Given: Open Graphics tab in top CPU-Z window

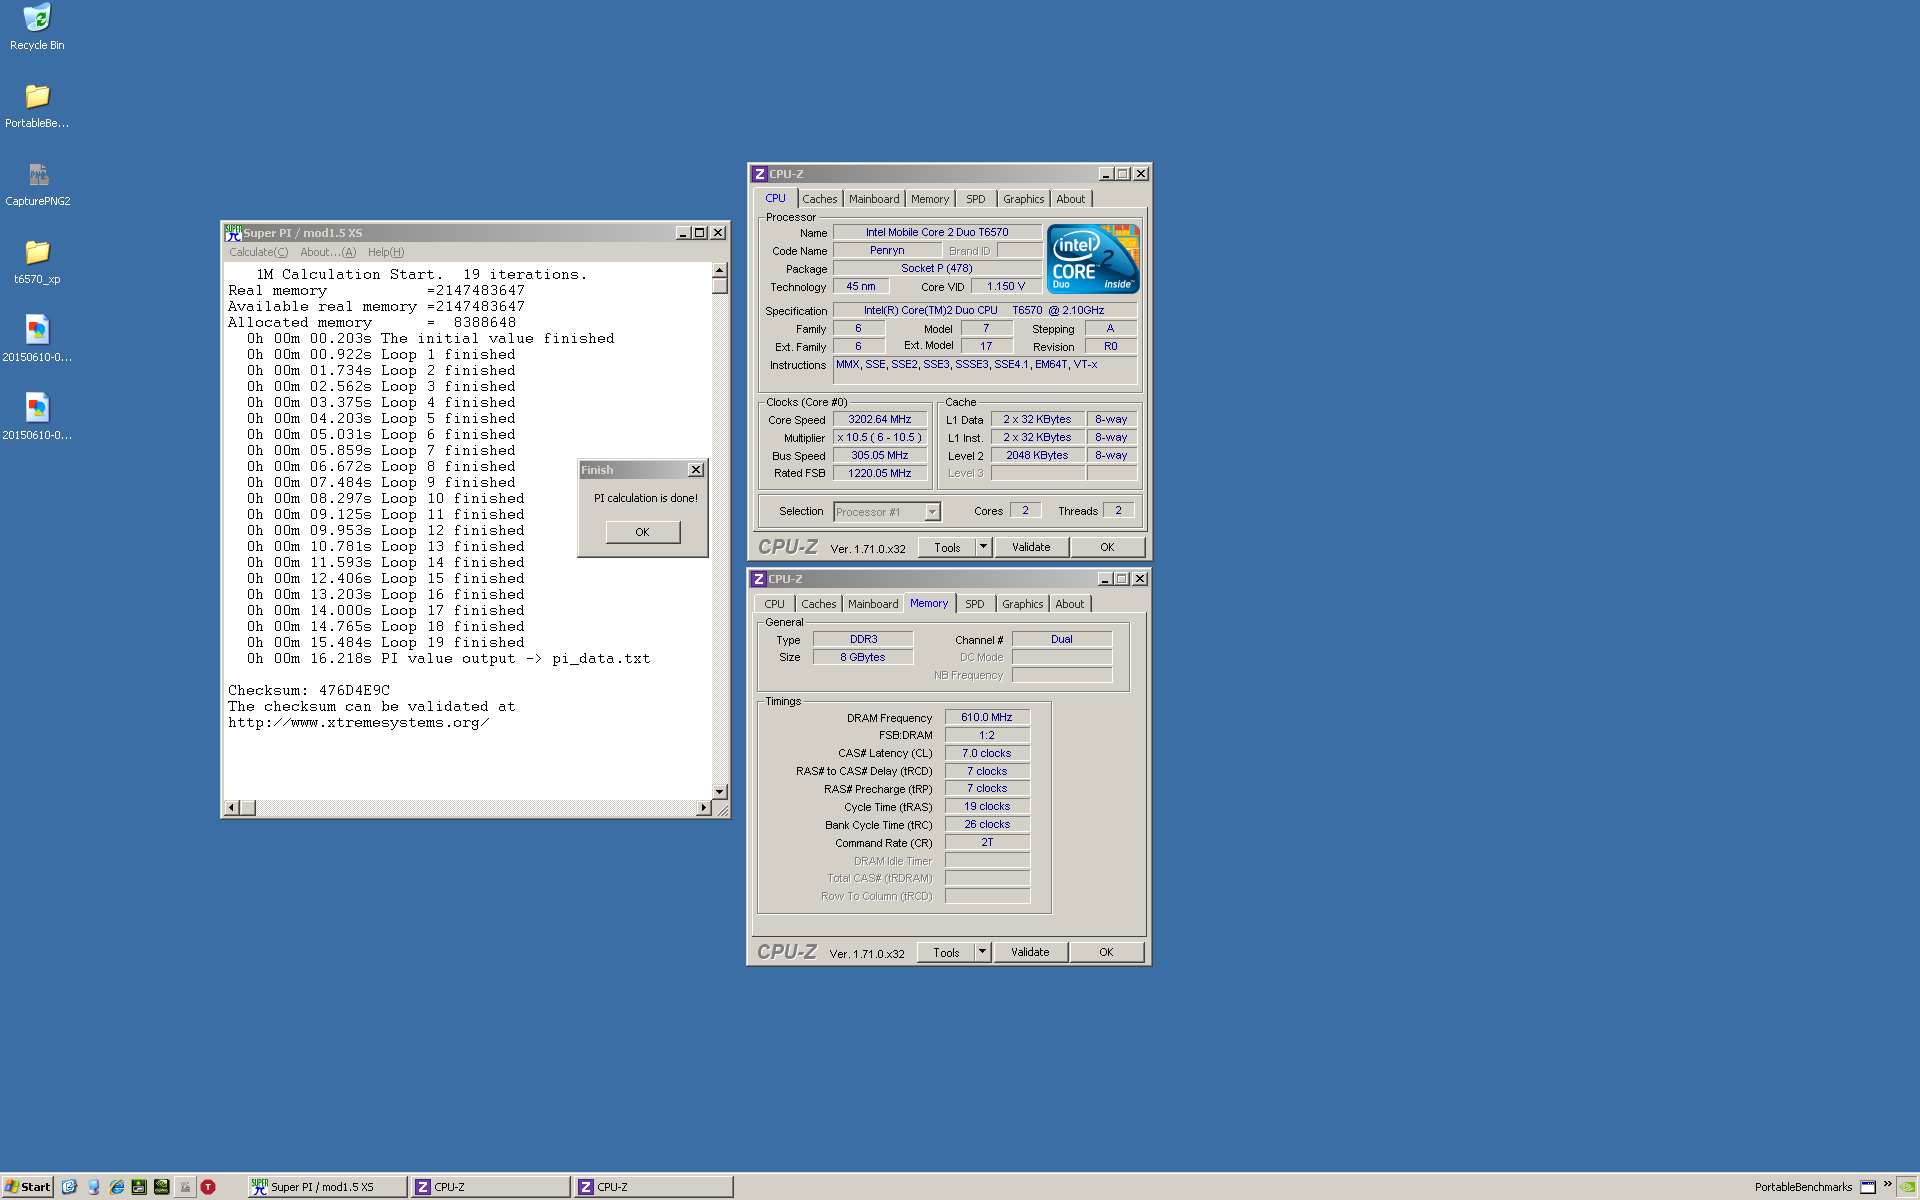Looking at the screenshot, I should click(x=1024, y=199).
